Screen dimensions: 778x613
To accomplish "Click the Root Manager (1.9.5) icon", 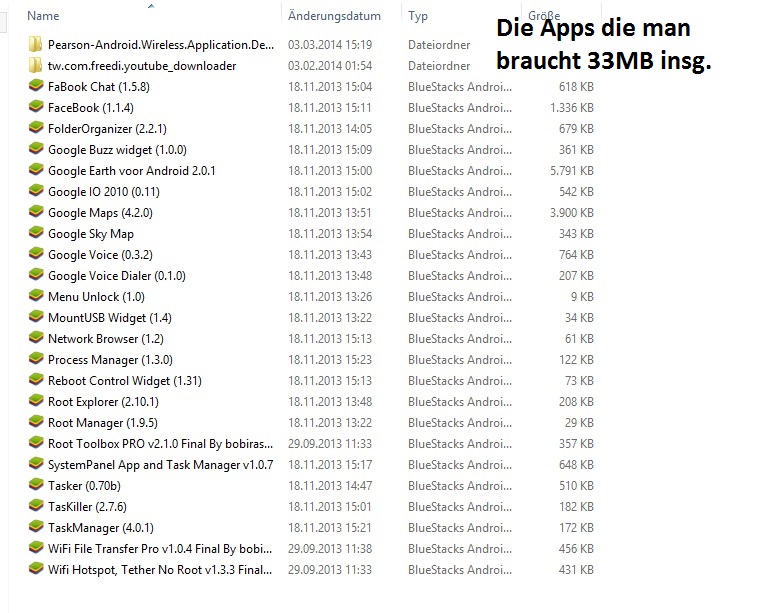I will pyautogui.click(x=36, y=422).
